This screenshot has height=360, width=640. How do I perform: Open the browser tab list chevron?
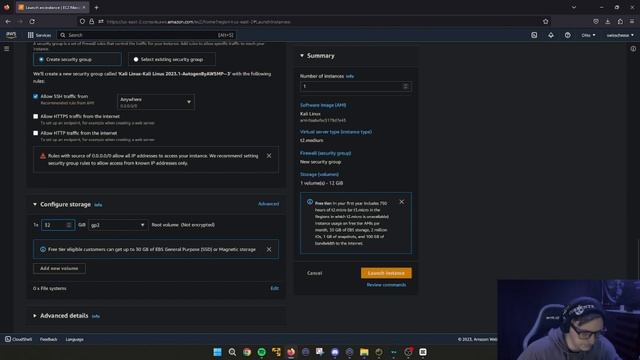[573, 7]
